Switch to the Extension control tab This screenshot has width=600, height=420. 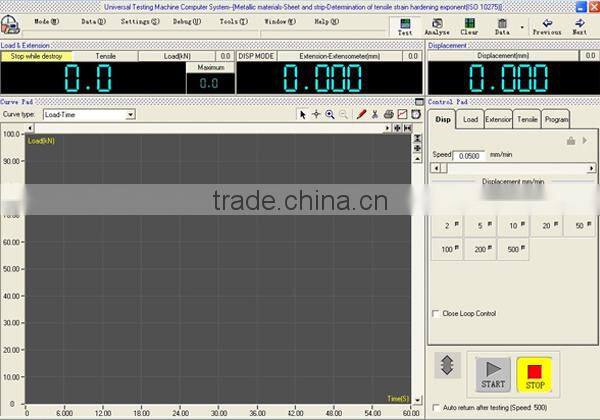(498, 120)
